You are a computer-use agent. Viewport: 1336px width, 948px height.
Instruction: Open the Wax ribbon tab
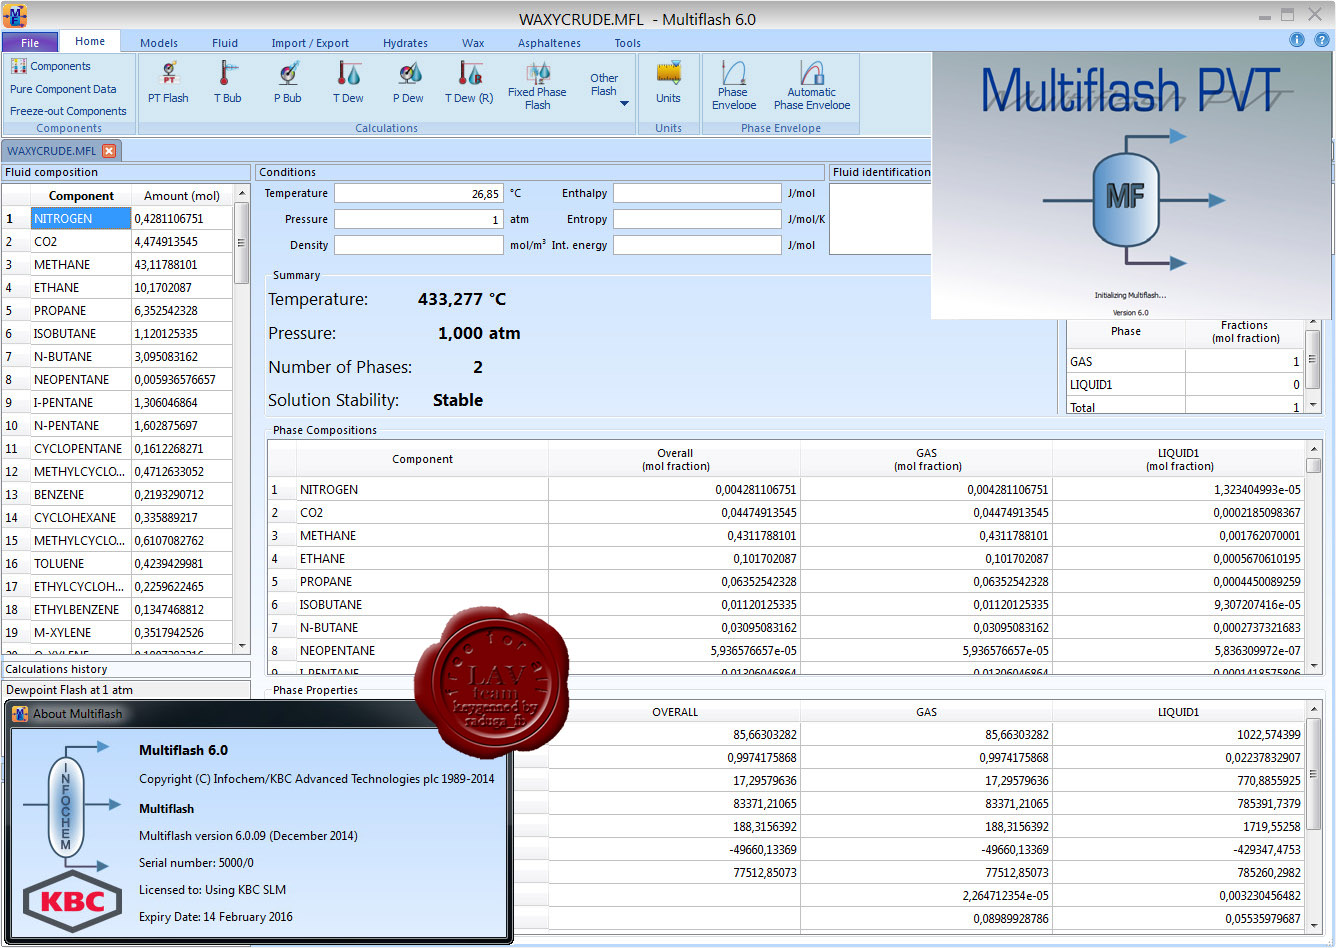coord(473,43)
